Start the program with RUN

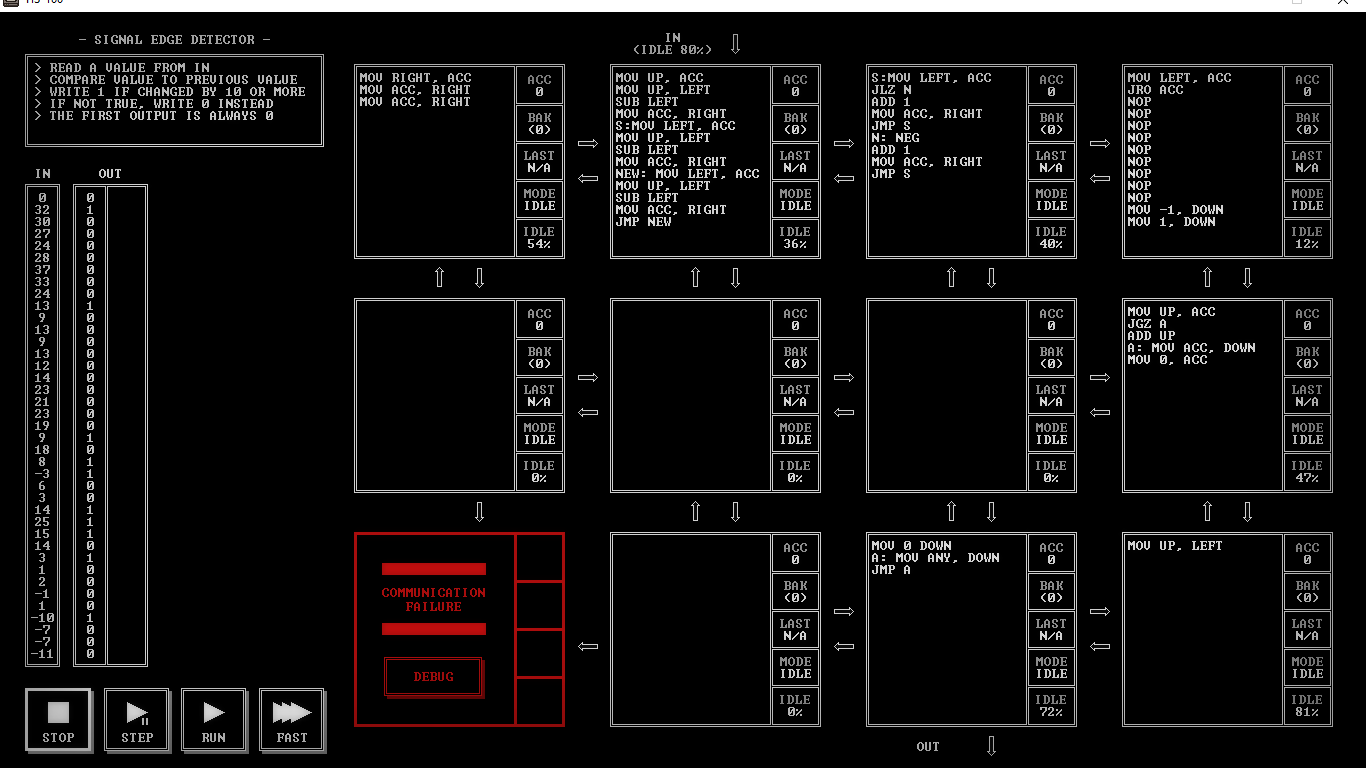click(214, 720)
